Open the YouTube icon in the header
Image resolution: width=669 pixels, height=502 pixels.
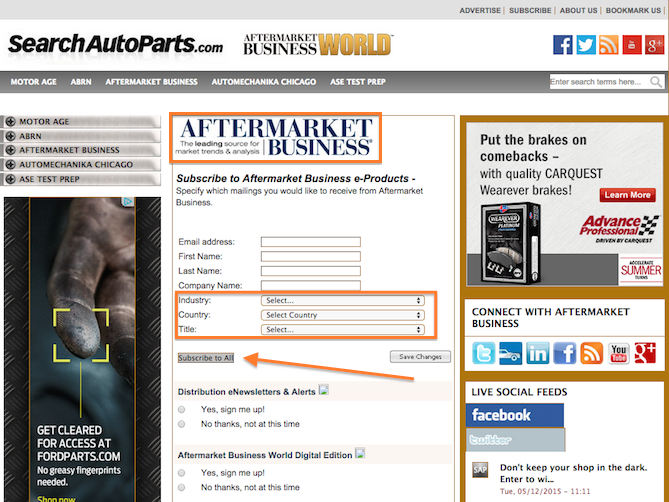pyautogui.click(x=632, y=45)
